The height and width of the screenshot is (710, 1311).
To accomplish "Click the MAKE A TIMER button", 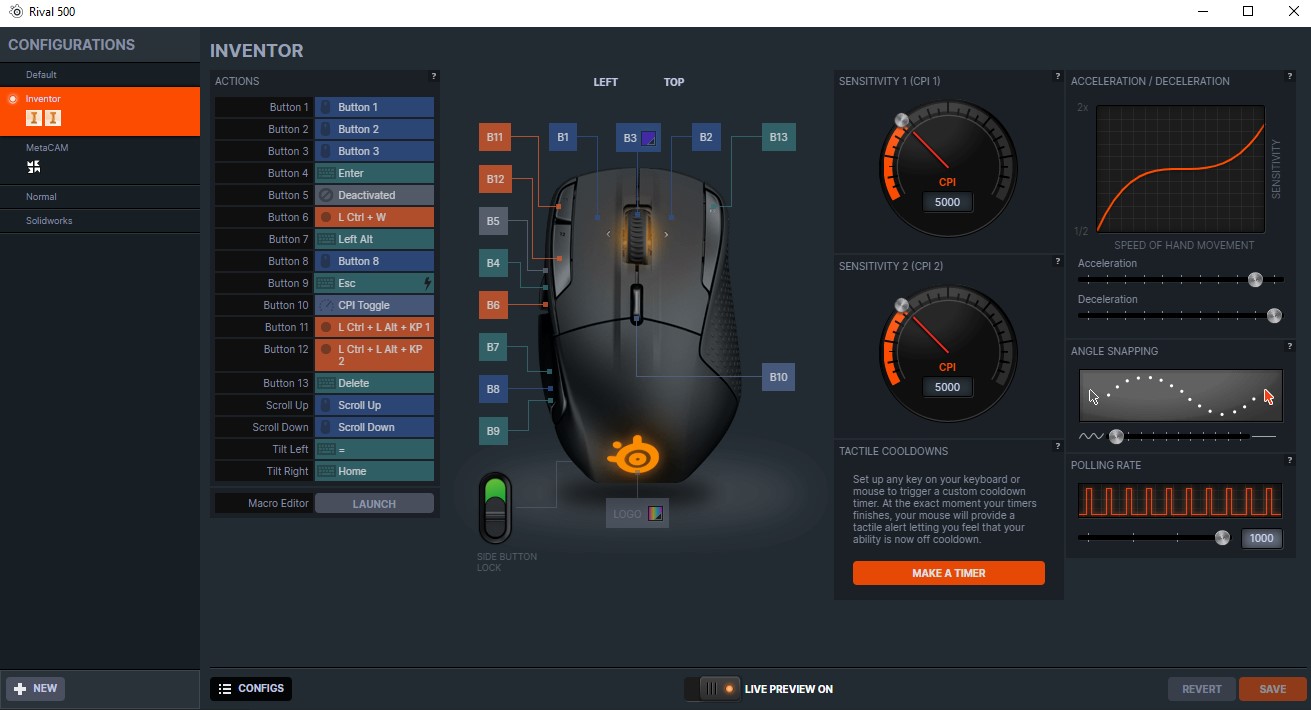I will pos(948,573).
